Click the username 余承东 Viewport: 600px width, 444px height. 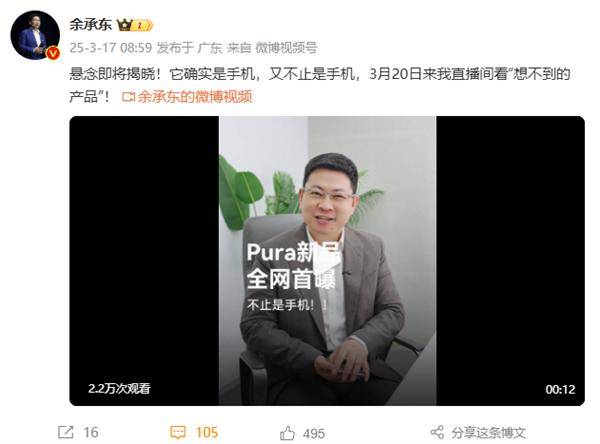[90, 25]
